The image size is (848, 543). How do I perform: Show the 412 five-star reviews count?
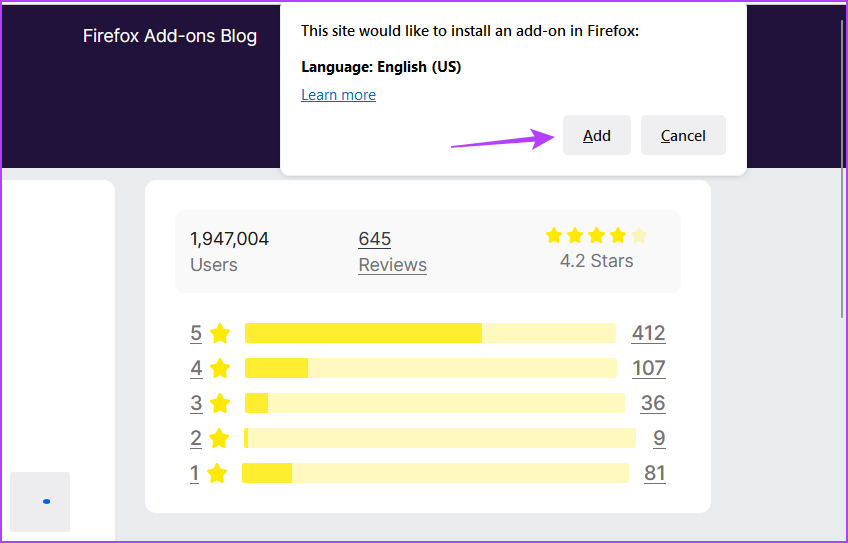tap(648, 333)
